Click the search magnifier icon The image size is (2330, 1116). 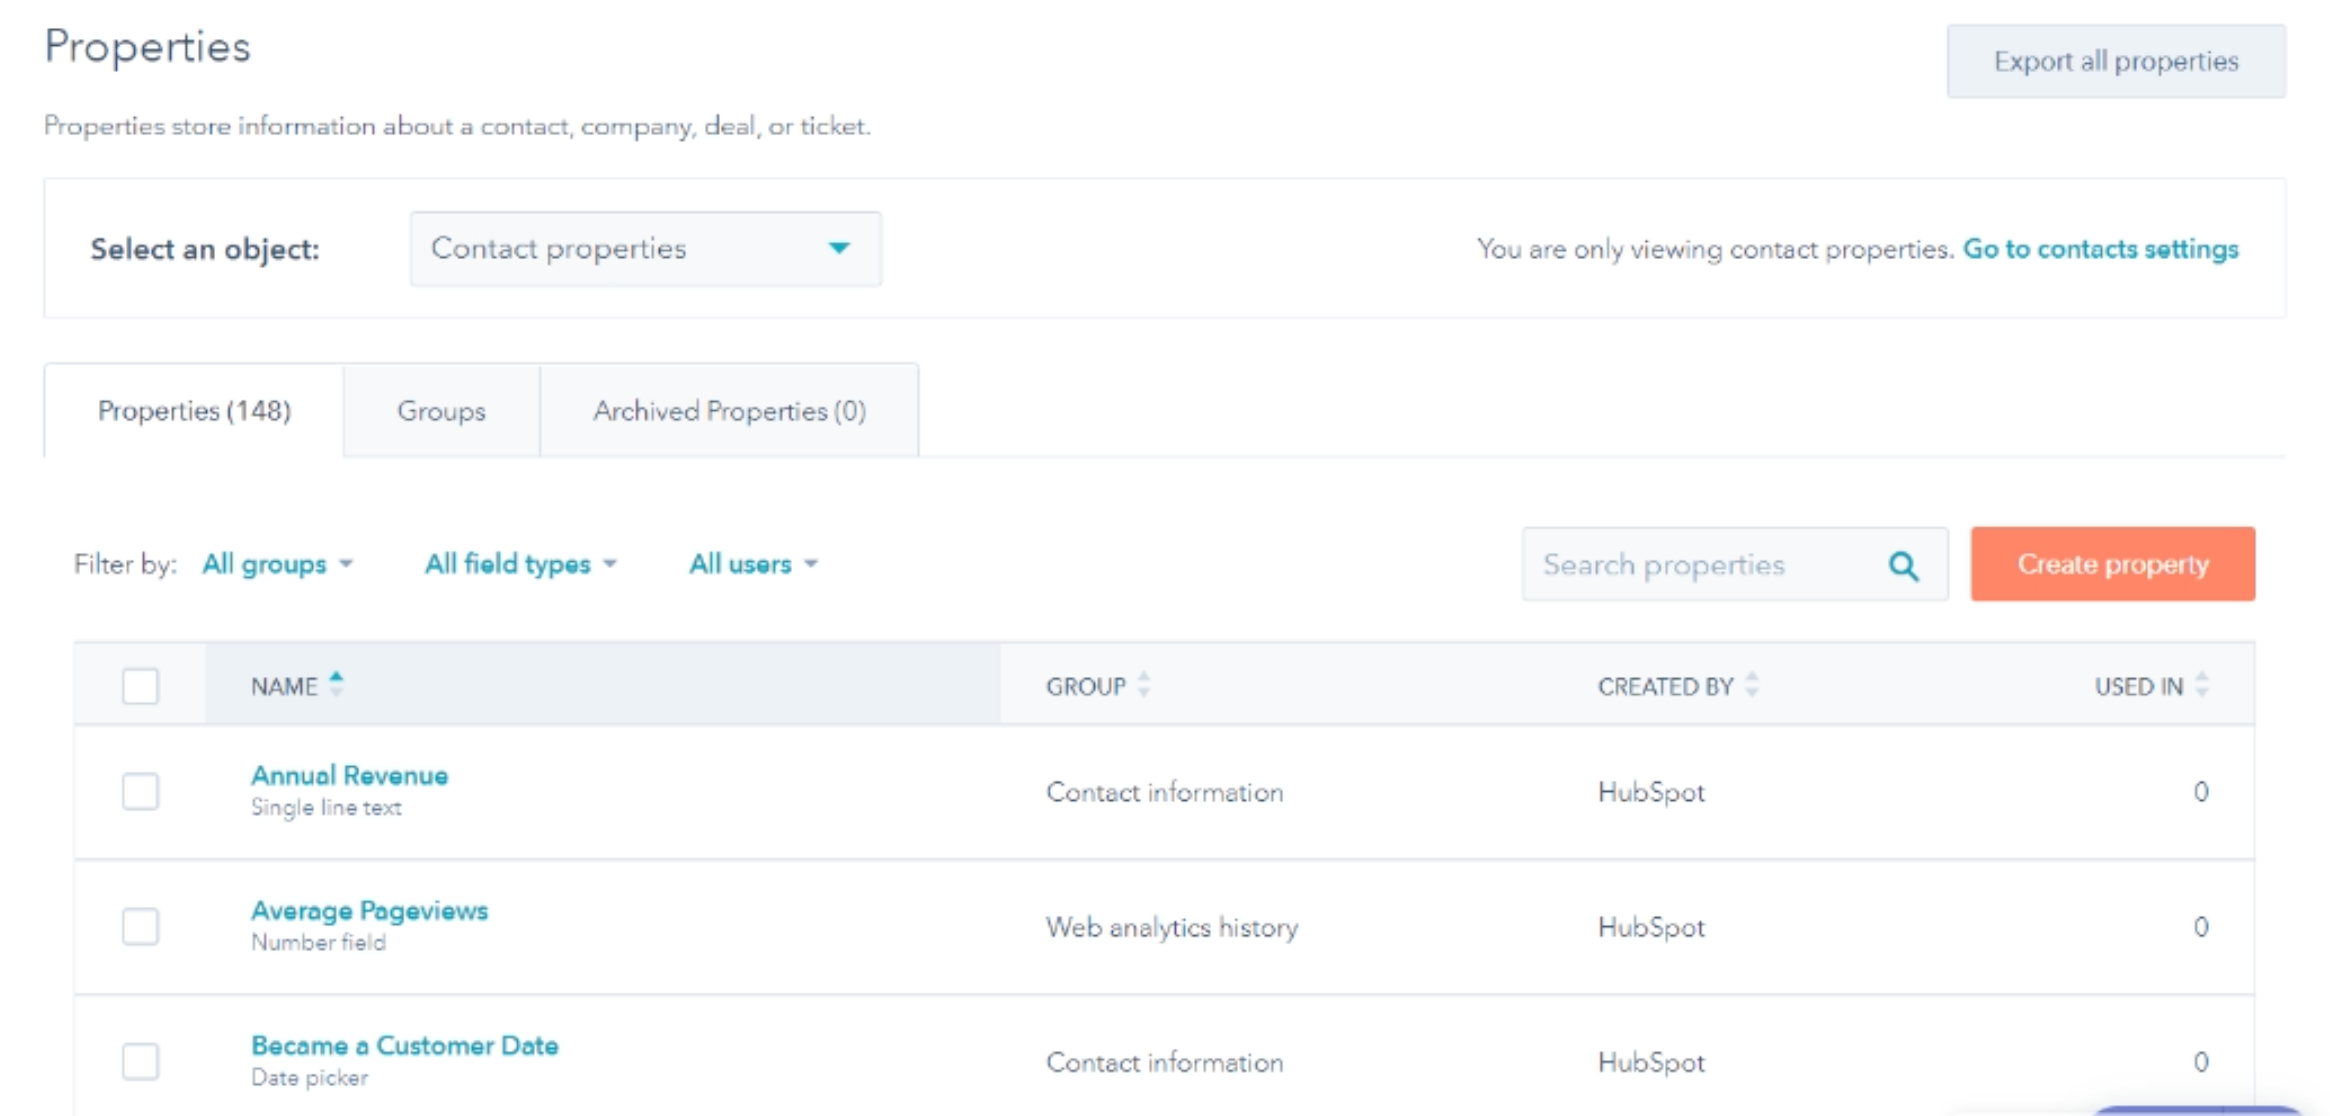[x=1903, y=566]
